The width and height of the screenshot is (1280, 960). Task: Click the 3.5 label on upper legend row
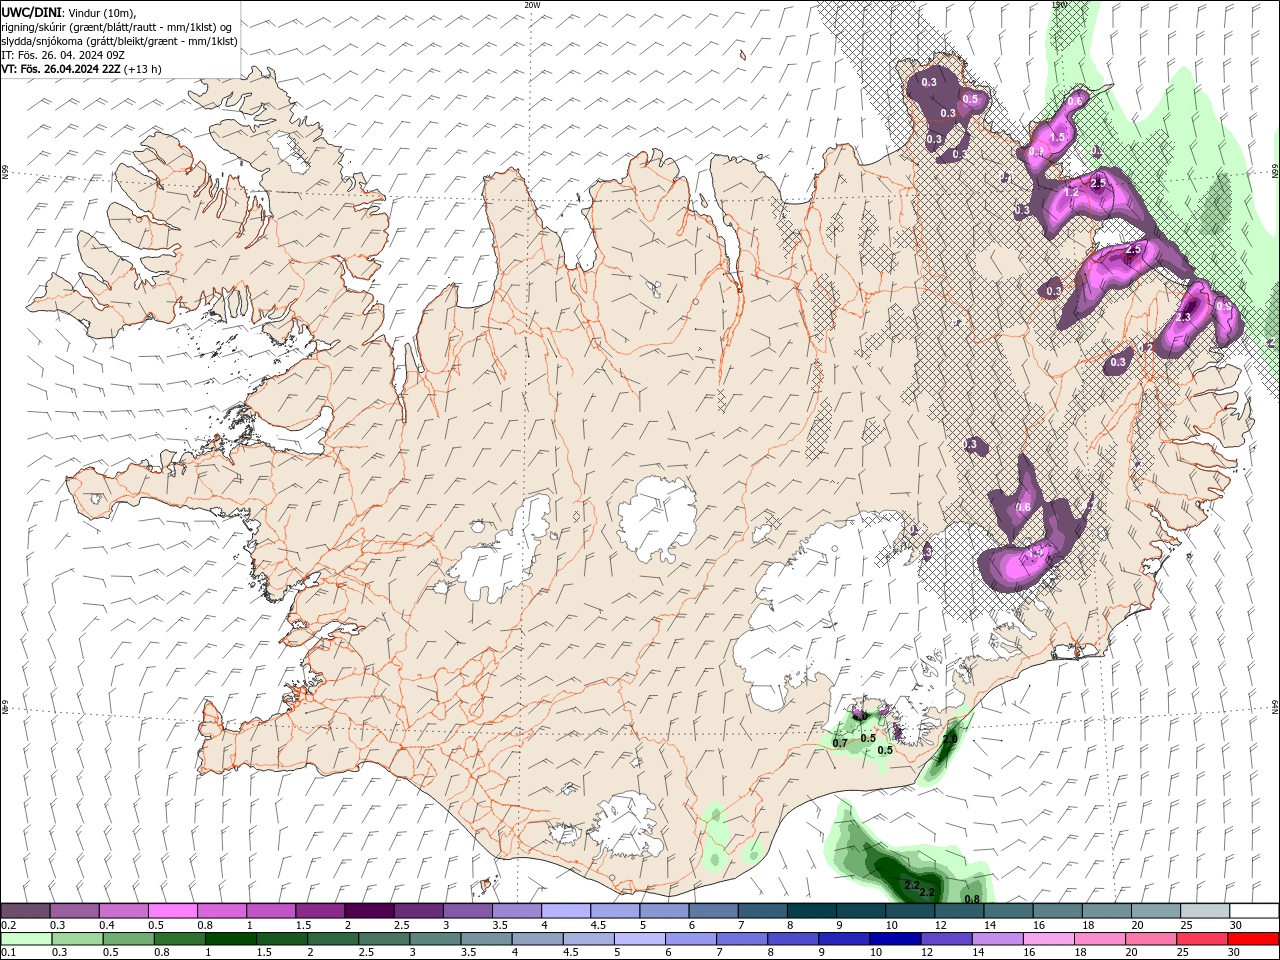pyautogui.click(x=500, y=925)
